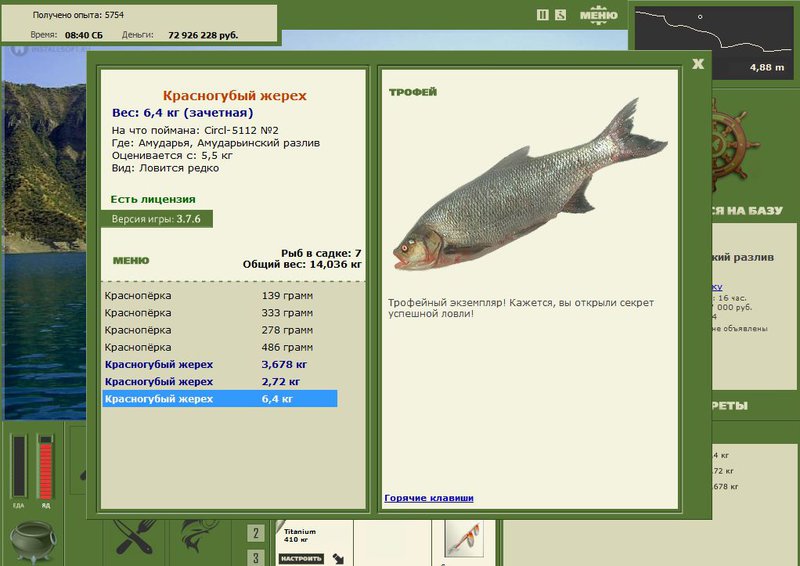
Task: Close the trophy fish dialog
Action: point(698,64)
